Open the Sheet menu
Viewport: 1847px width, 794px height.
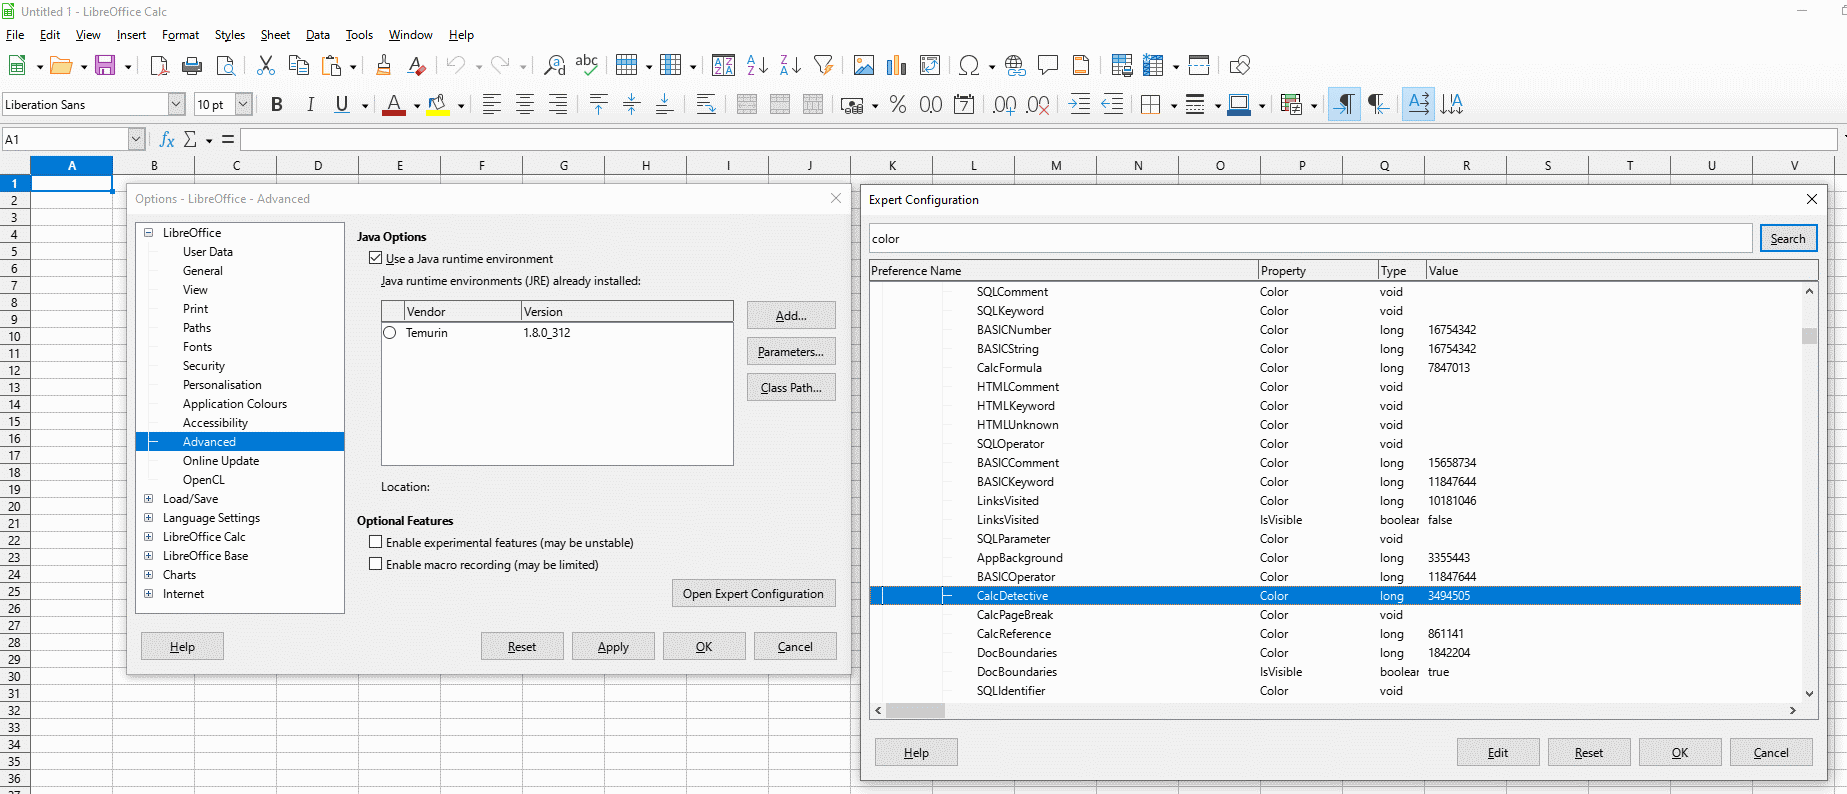point(275,35)
